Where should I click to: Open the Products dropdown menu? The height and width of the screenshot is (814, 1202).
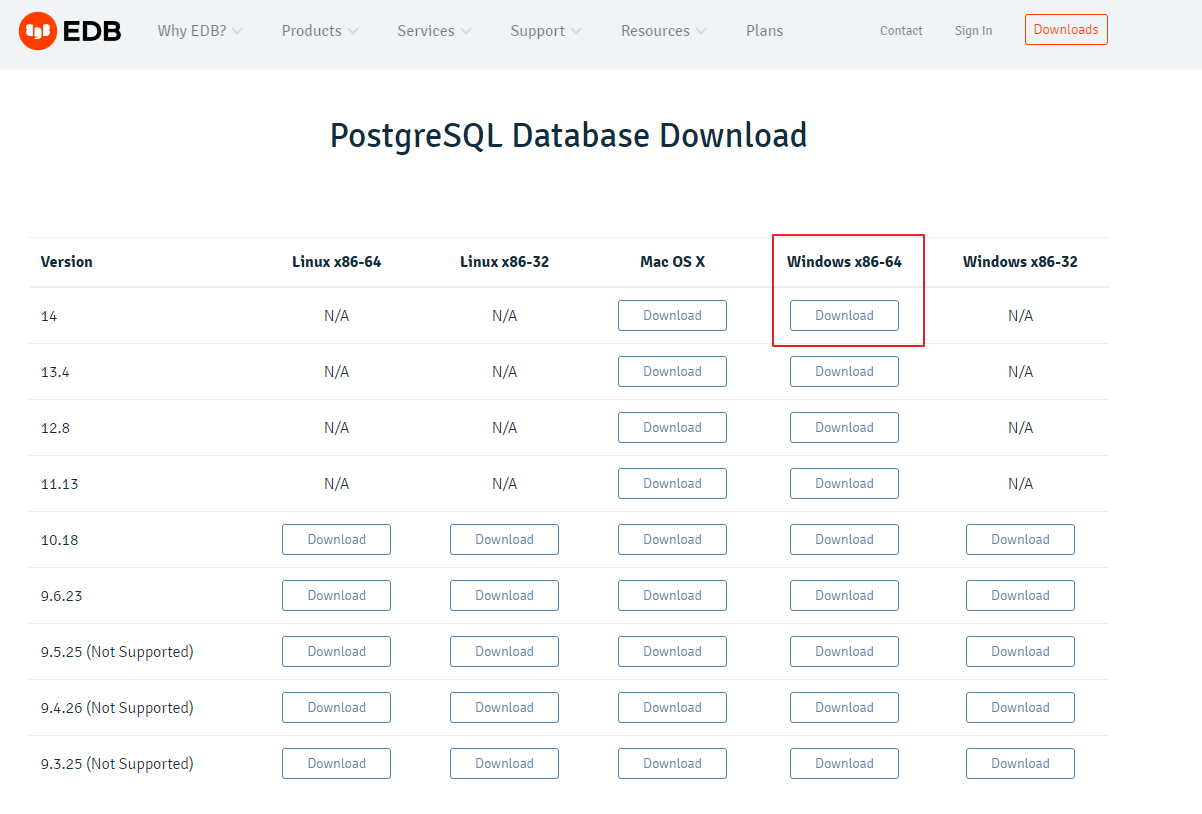coord(320,31)
